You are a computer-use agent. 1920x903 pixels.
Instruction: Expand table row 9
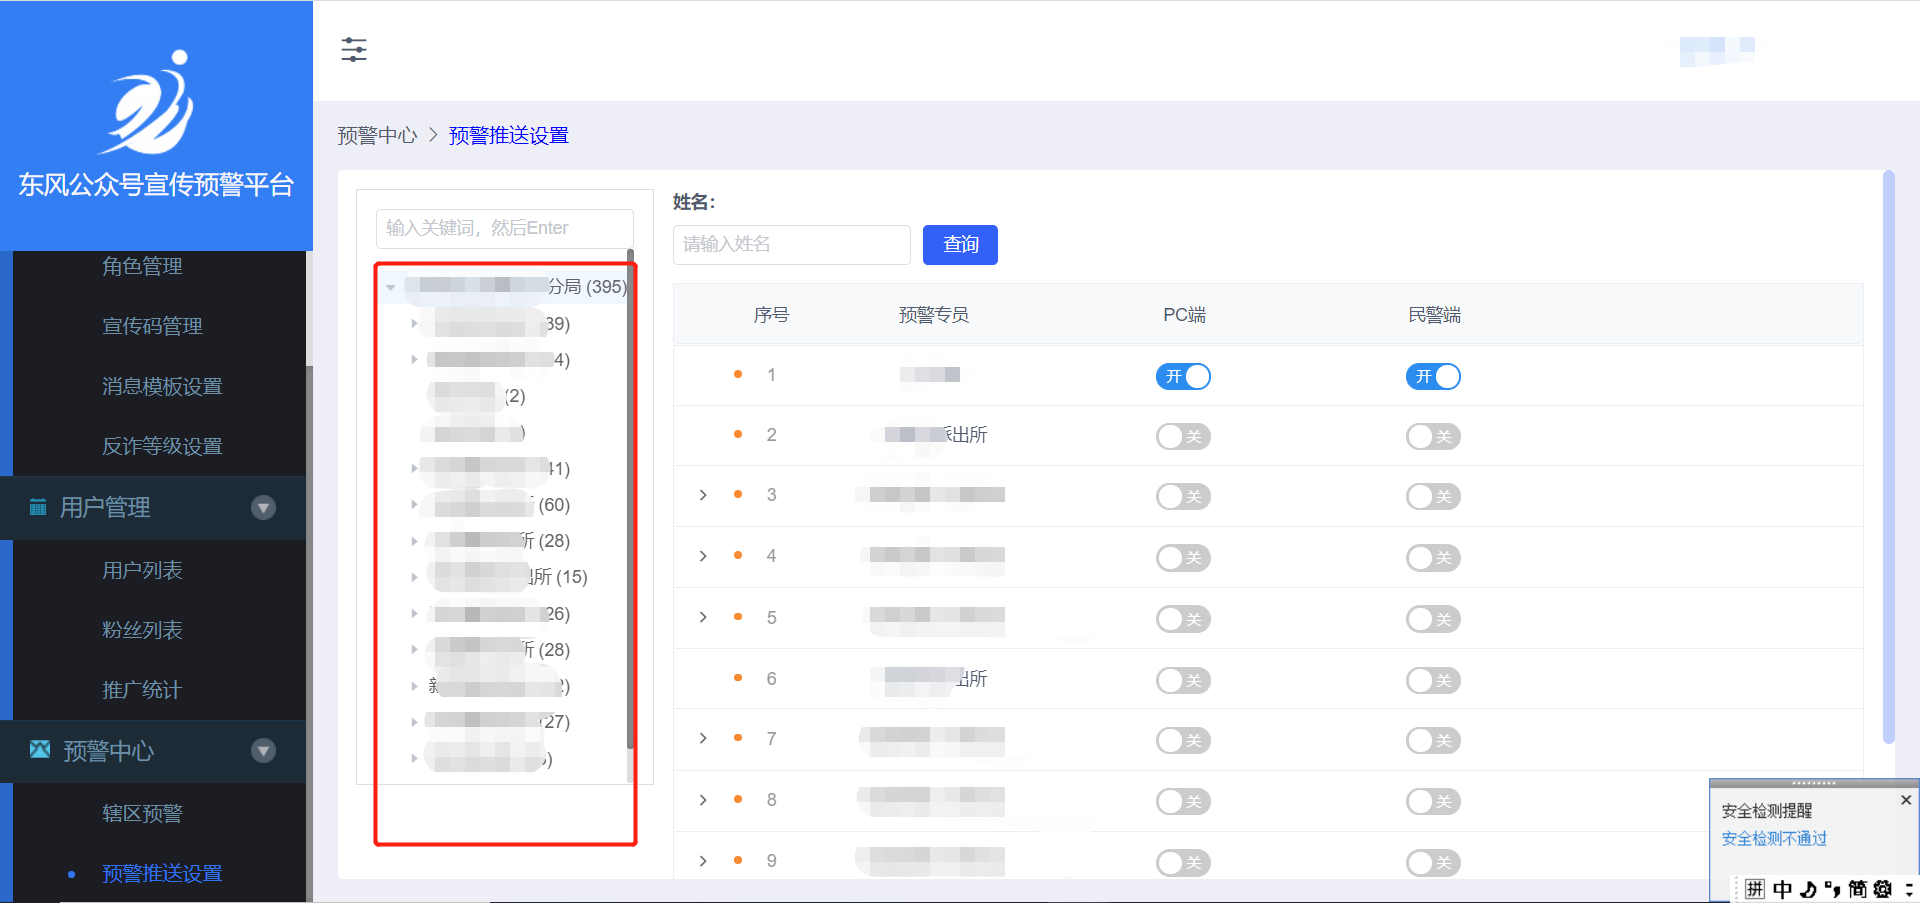[703, 861]
